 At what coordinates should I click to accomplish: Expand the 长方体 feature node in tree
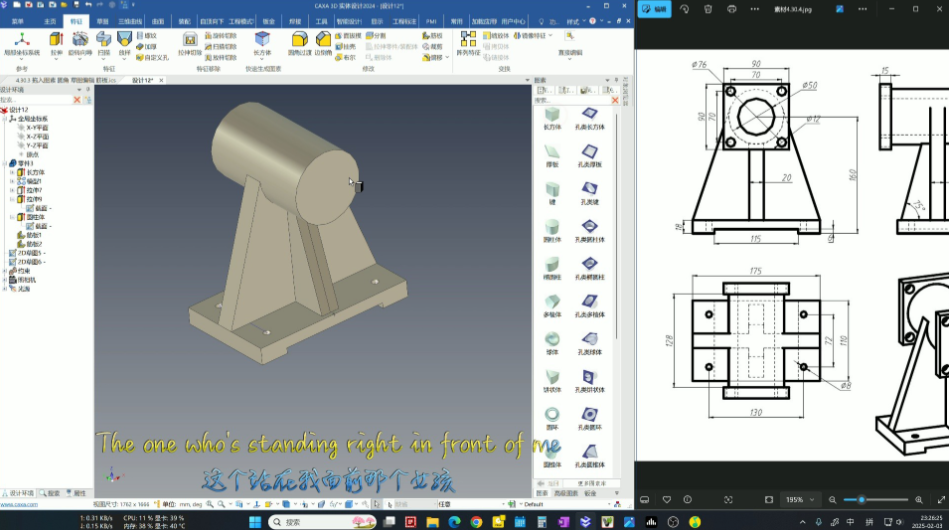12,172
